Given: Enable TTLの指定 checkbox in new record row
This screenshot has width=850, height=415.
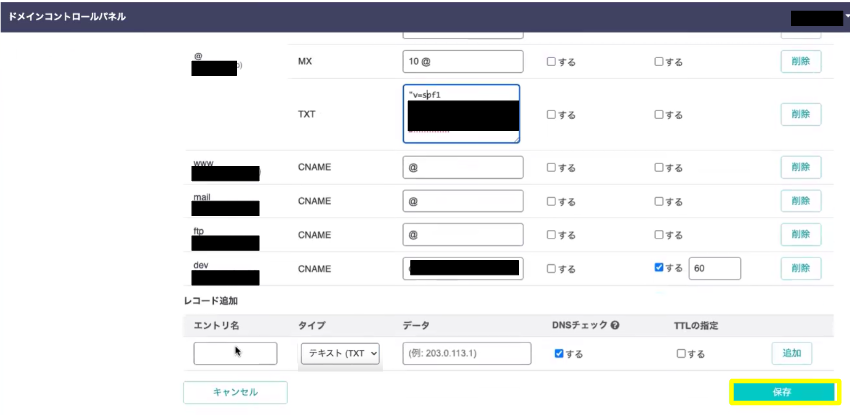Looking at the screenshot, I should (681, 353).
